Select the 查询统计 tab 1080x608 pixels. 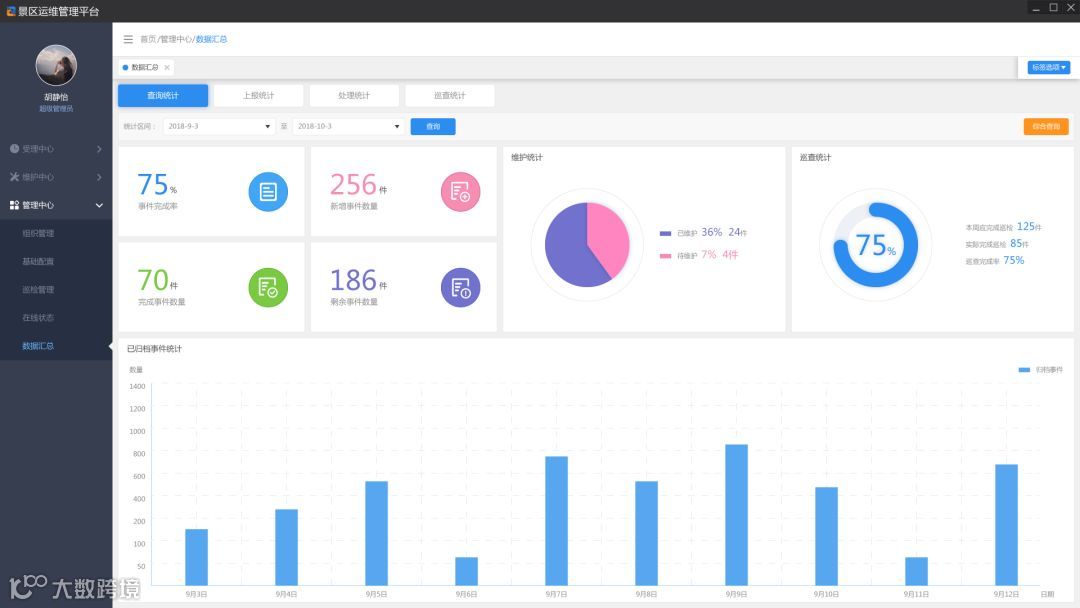click(x=163, y=96)
